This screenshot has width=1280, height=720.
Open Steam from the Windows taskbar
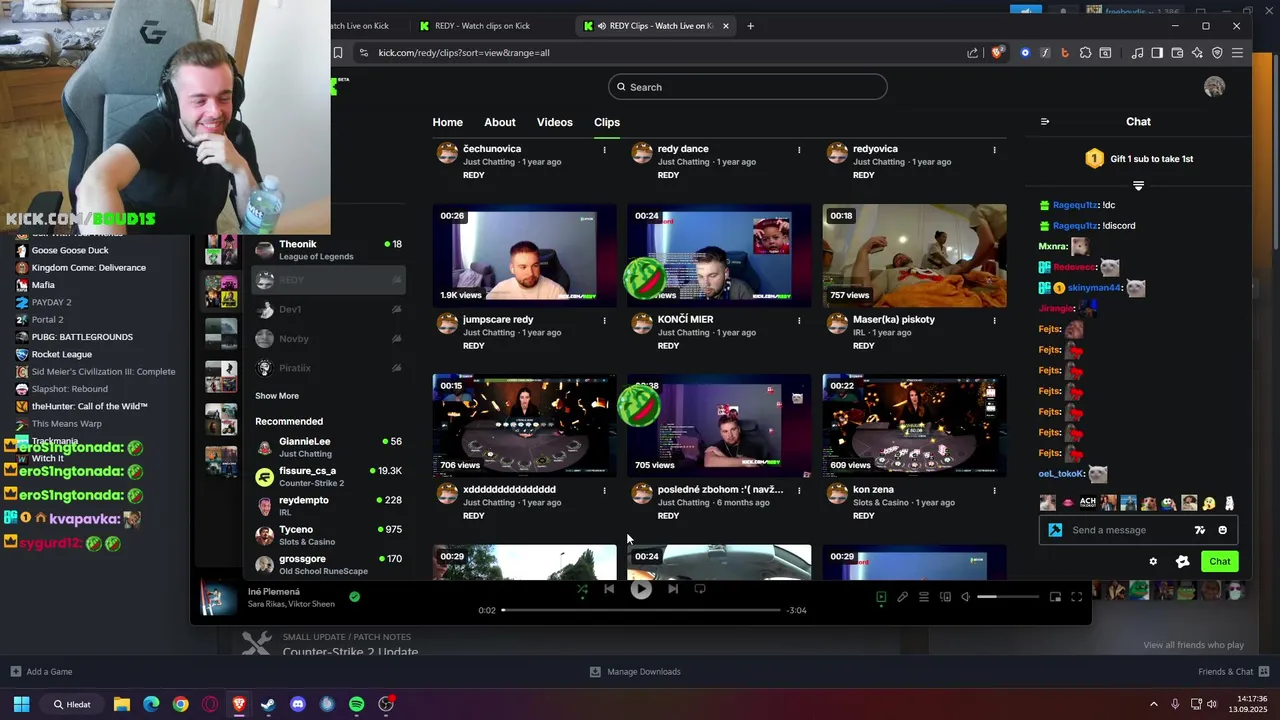pos(268,704)
